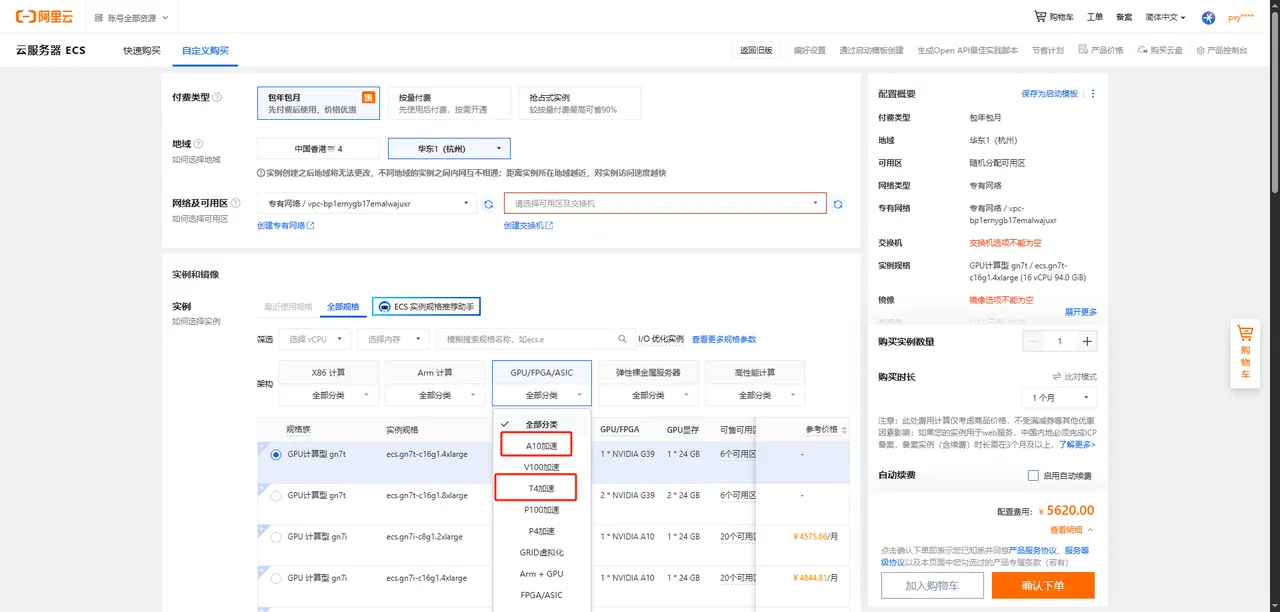Toggle the 比对模式 comparison mode

coord(1075,377)
